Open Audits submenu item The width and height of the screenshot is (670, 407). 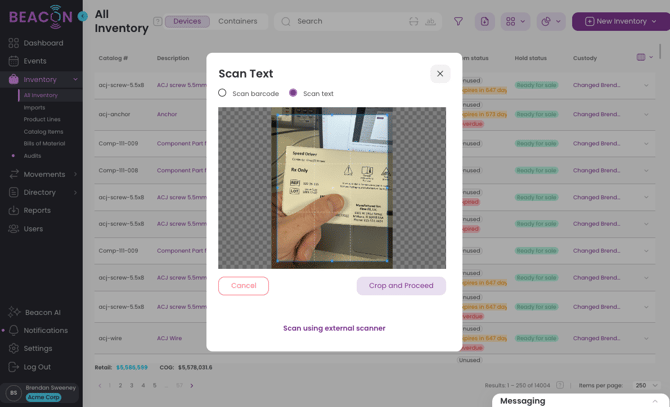(x=32, y=156)
